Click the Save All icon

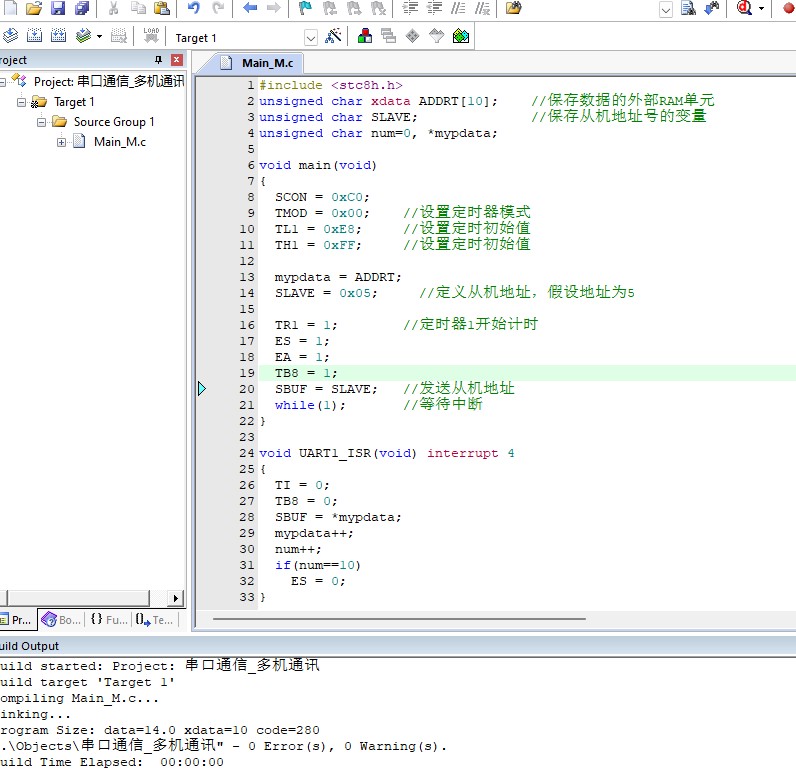pyautogui.click(x=82, y=8)
